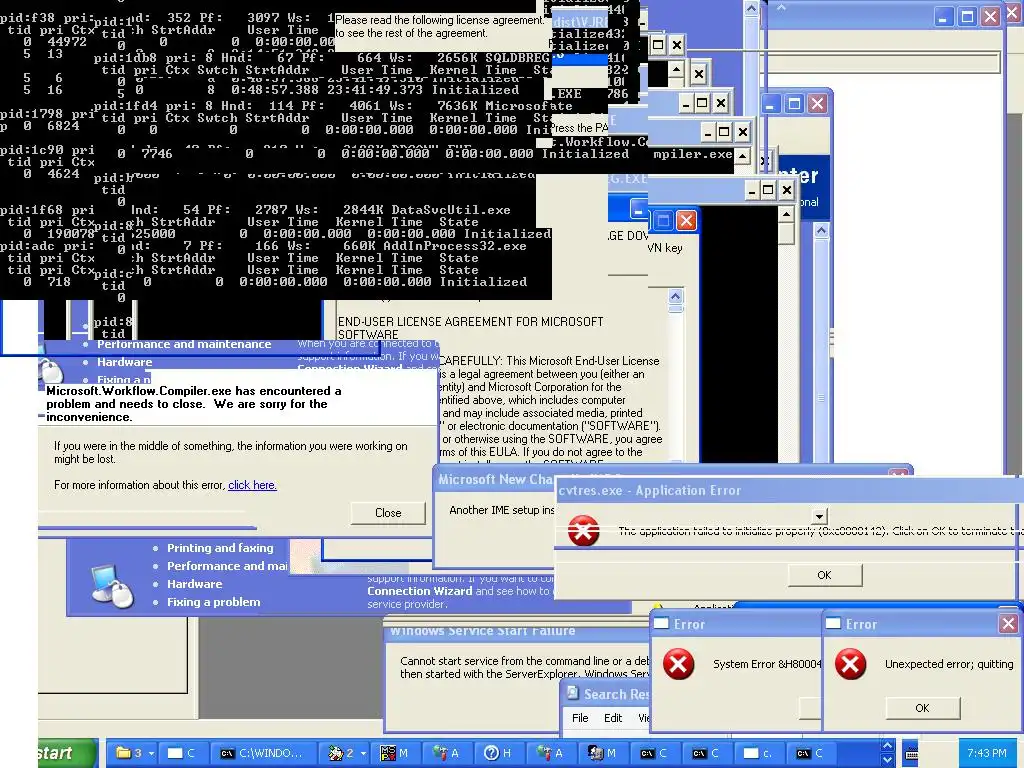Click the red X icon beside System Error &H80004

coord(679,664)
